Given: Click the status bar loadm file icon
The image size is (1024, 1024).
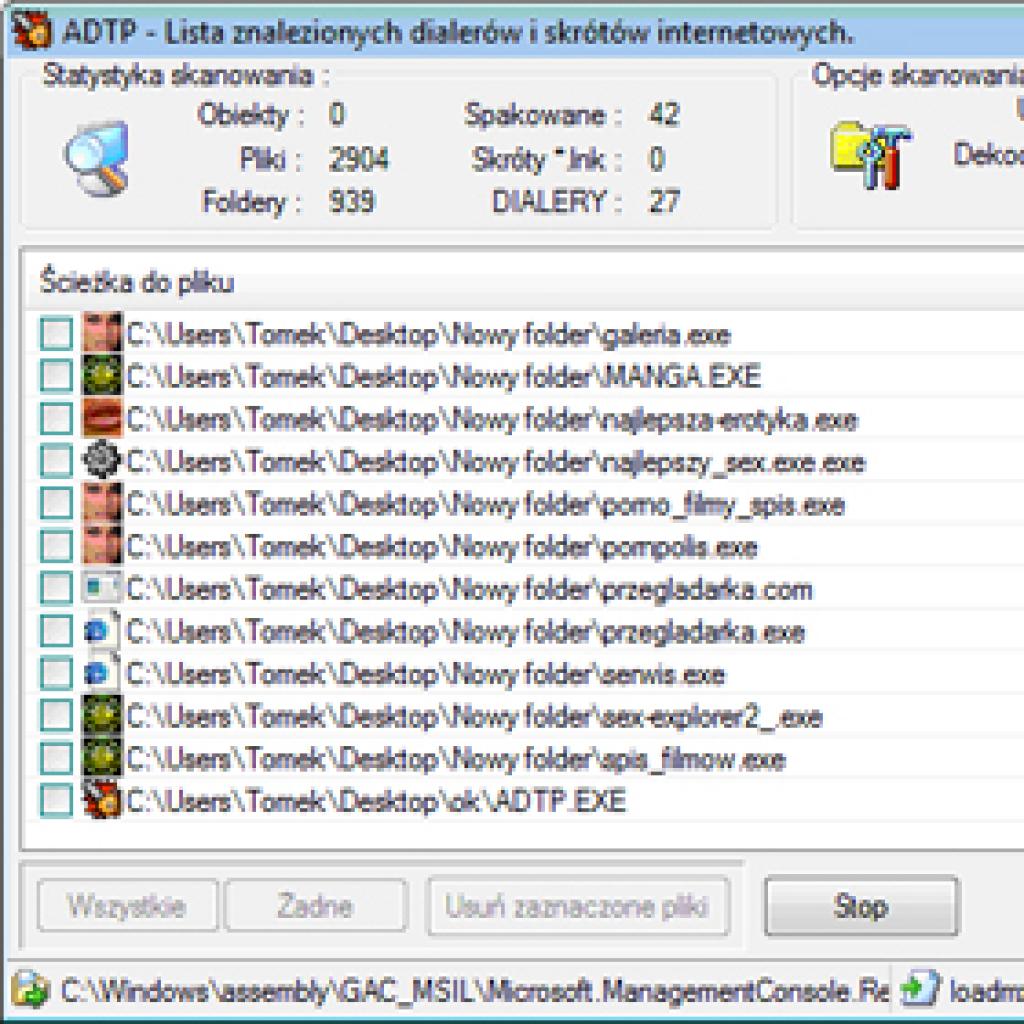Looking at the screenshot, I should (921, 989).
